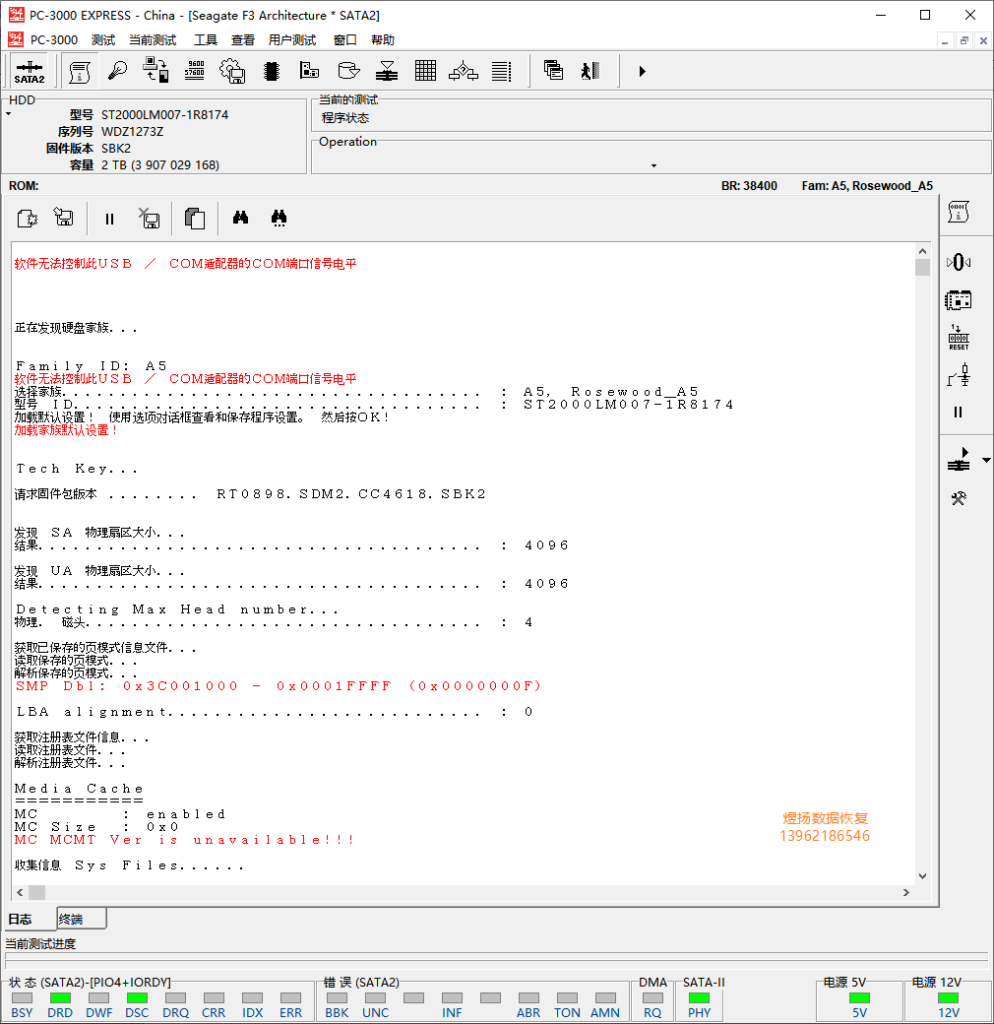The width and height of the screenshot is (994, 1024).
Task: Click the Fam: A5, Rosewood_A5 text
Action: [867, 186]
